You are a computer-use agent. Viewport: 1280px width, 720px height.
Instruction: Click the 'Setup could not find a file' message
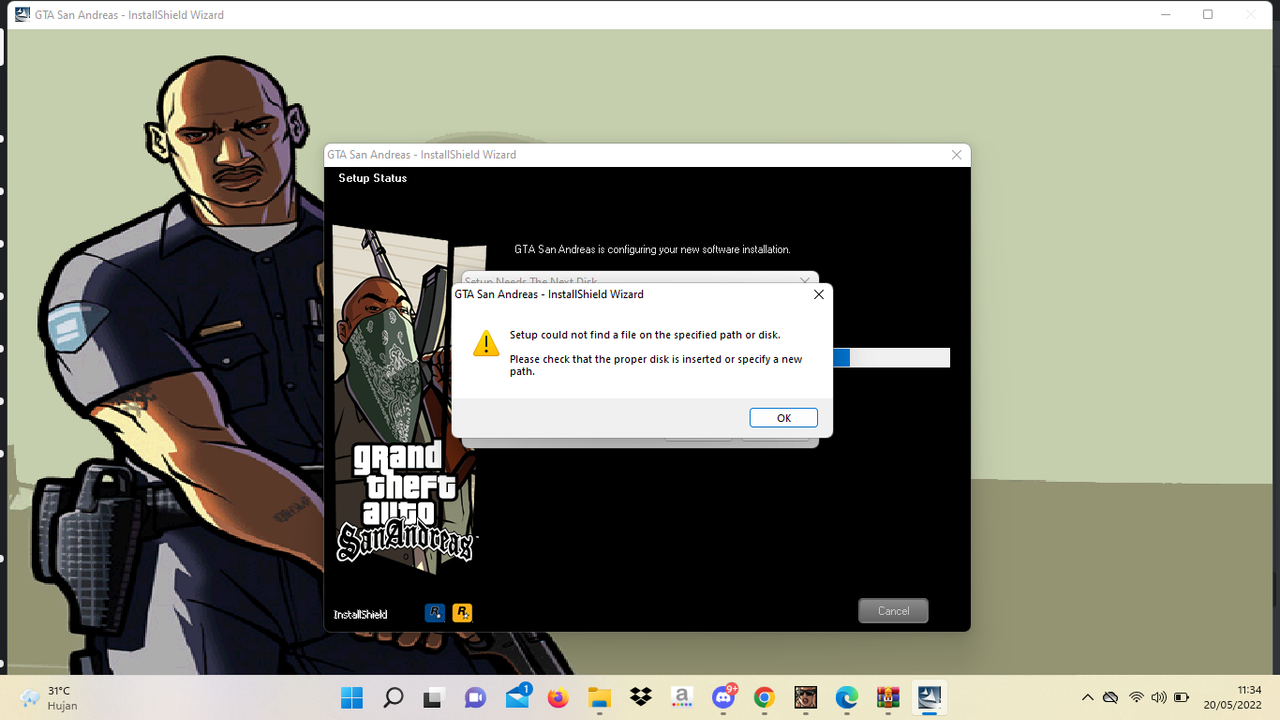click(644, 335)
